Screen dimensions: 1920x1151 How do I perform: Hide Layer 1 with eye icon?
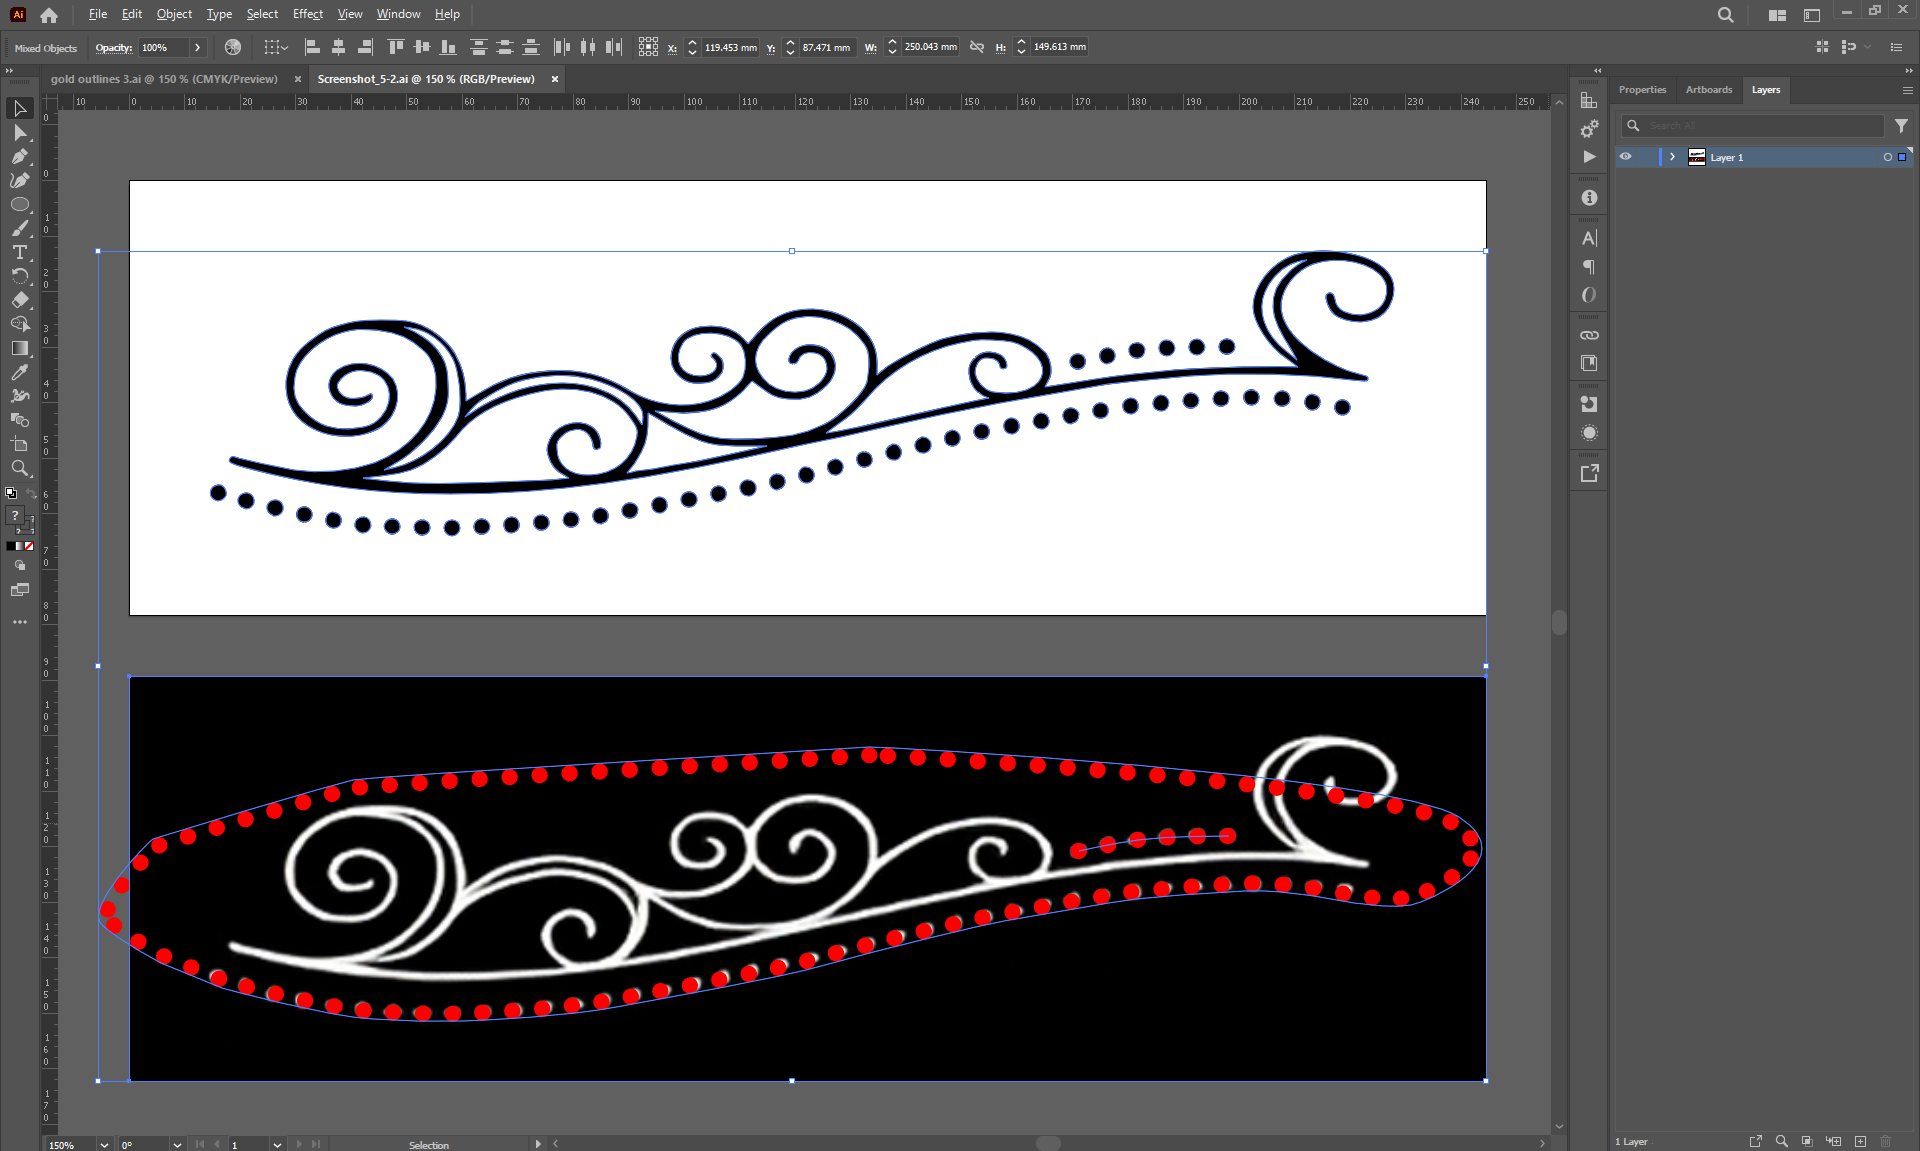(x=1626, y=157)
